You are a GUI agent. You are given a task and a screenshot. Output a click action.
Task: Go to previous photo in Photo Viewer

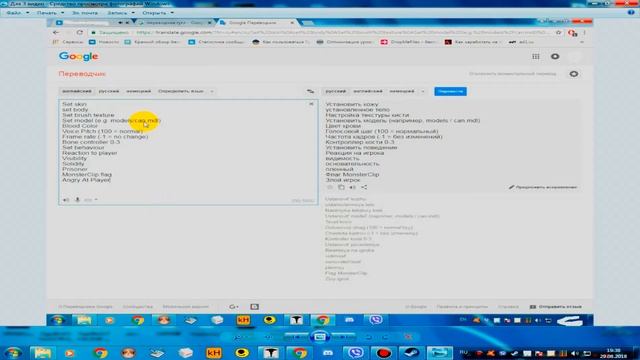click(x=296, y=337)
